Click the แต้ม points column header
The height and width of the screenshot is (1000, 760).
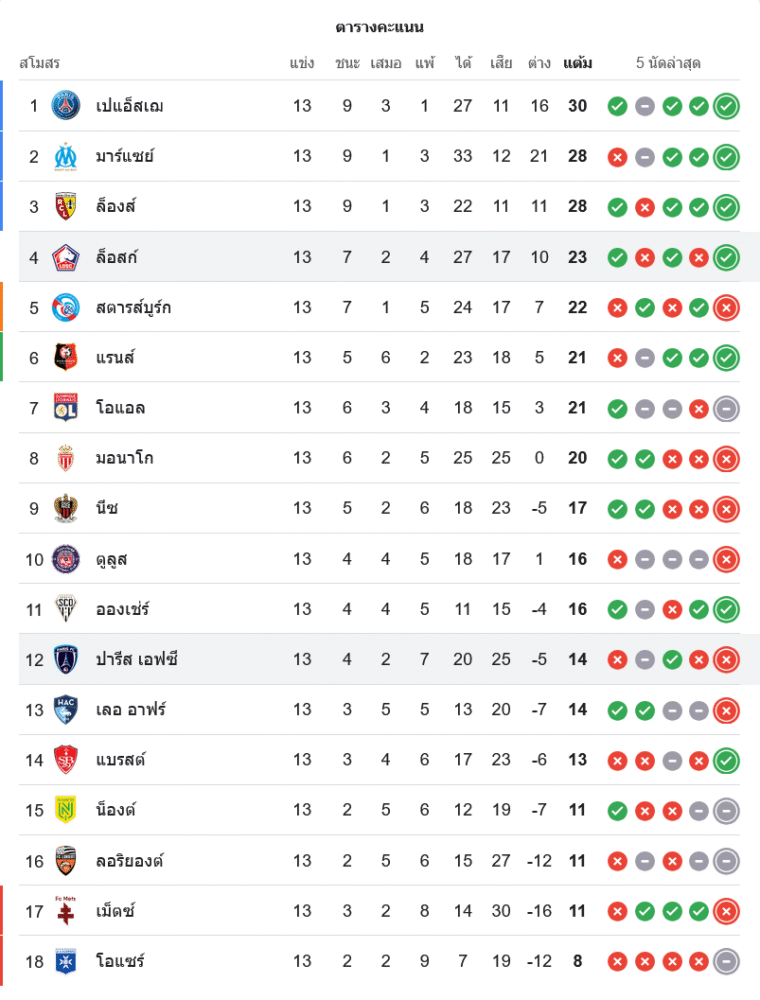pyautogui.click(x=577, y=63)
